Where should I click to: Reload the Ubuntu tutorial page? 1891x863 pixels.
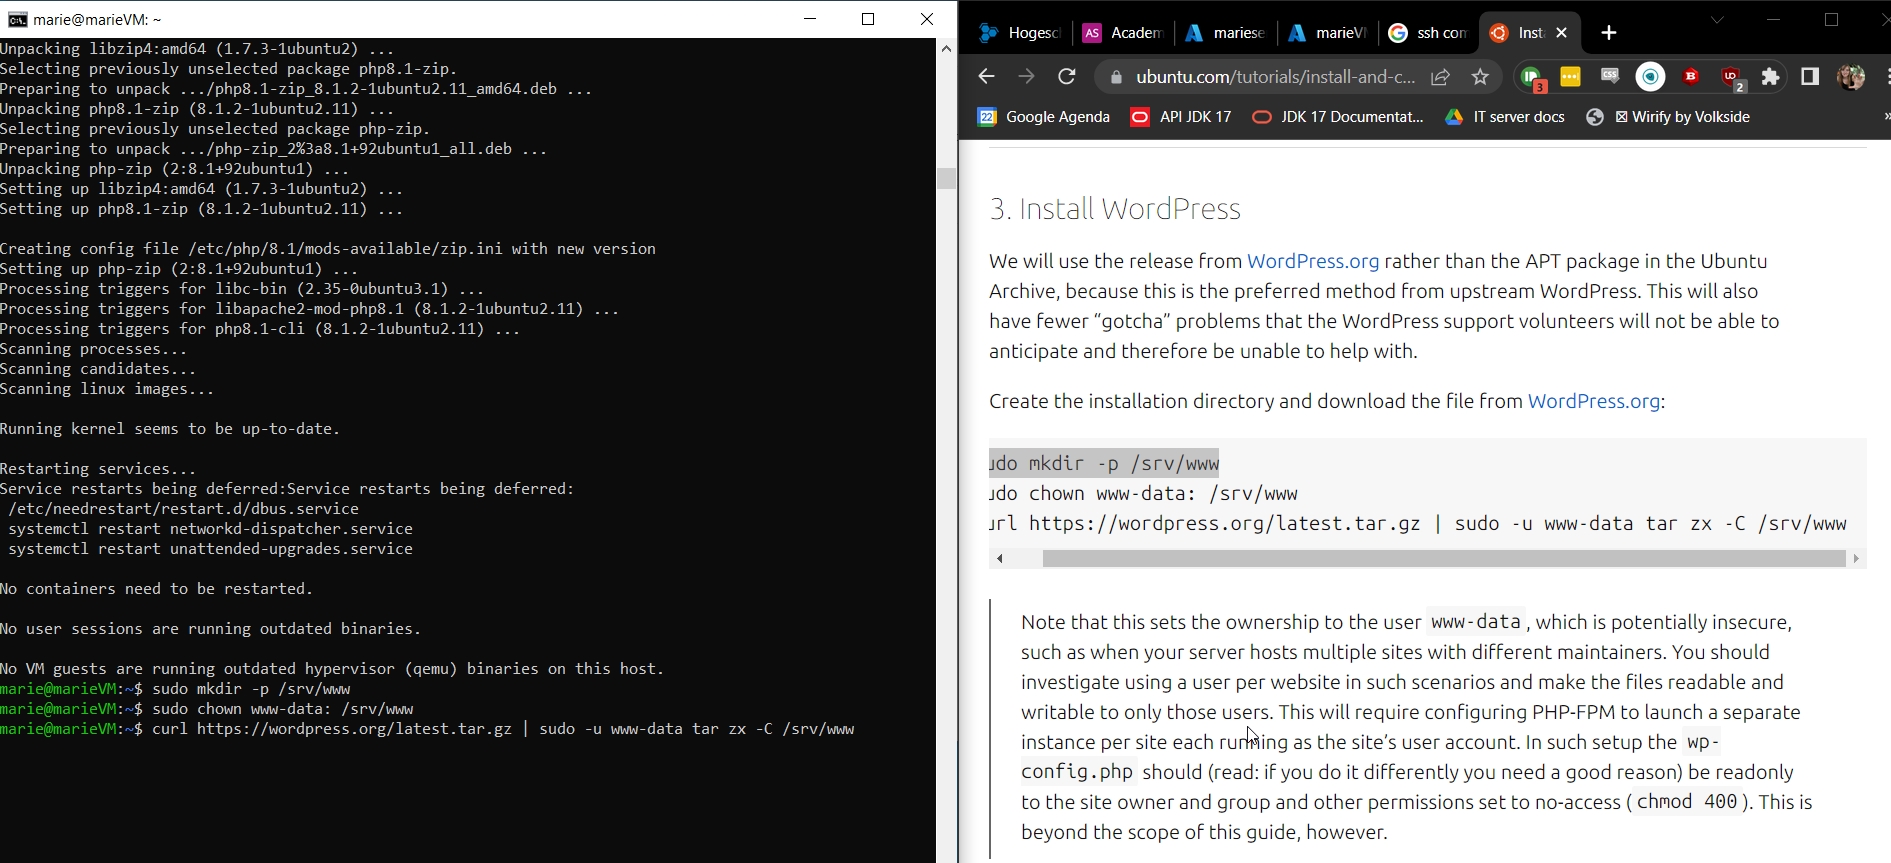click(1067, 77)
